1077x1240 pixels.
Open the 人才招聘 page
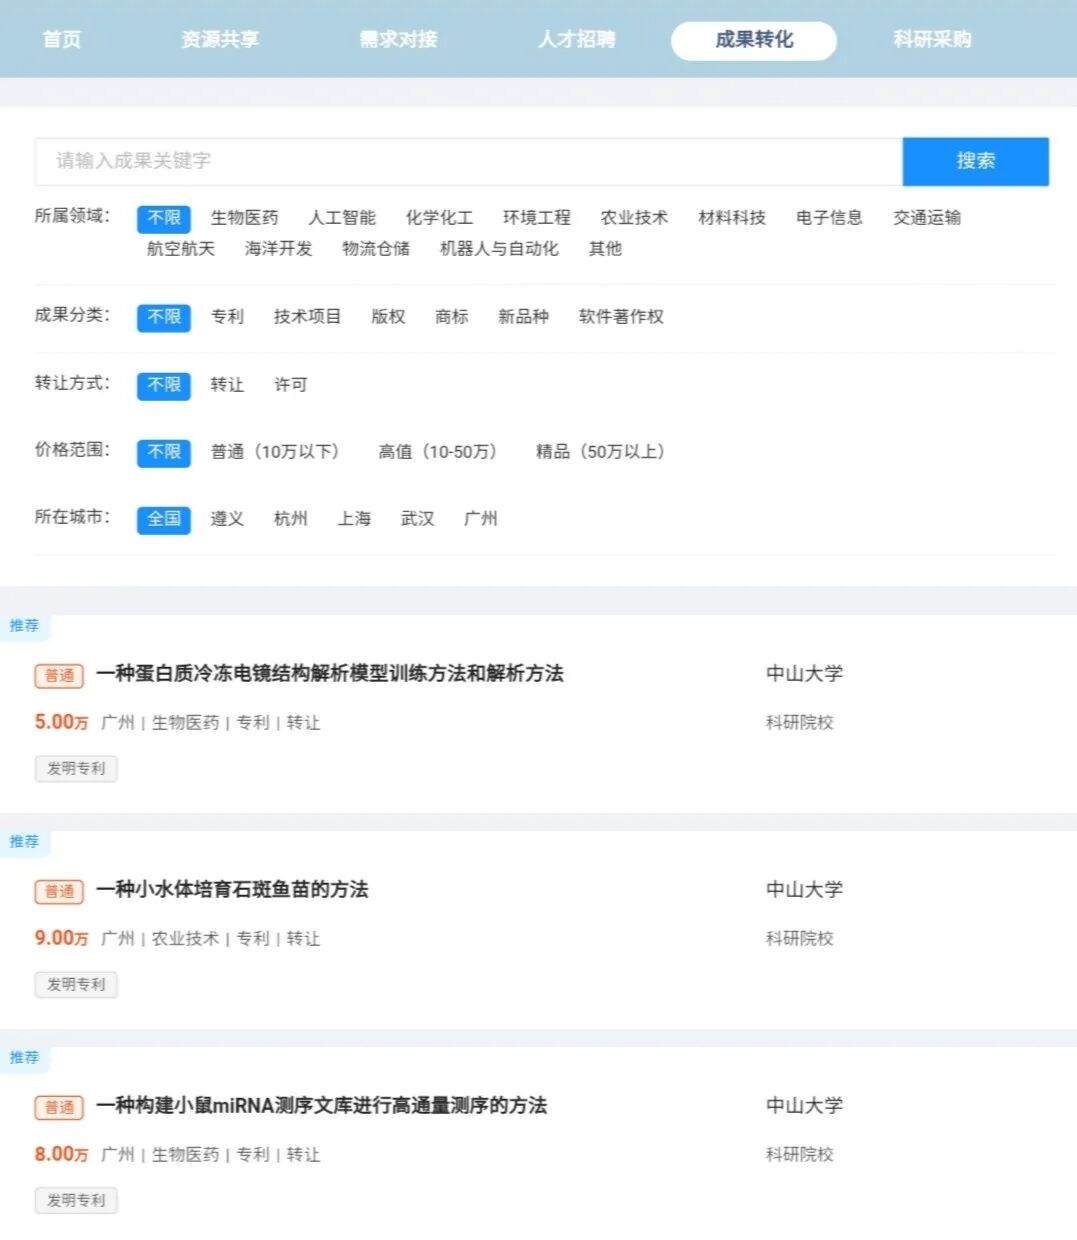577,40
